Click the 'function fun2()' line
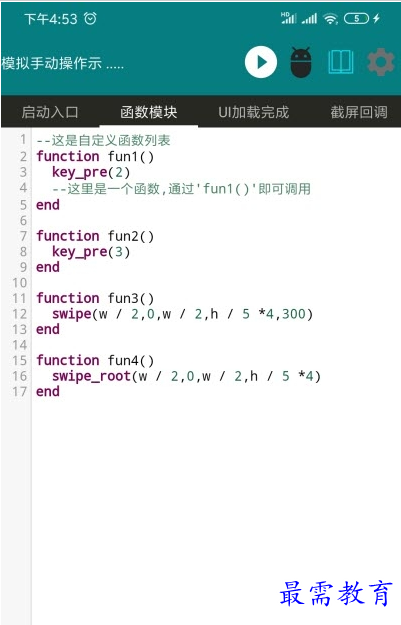 tap(95, 236)
